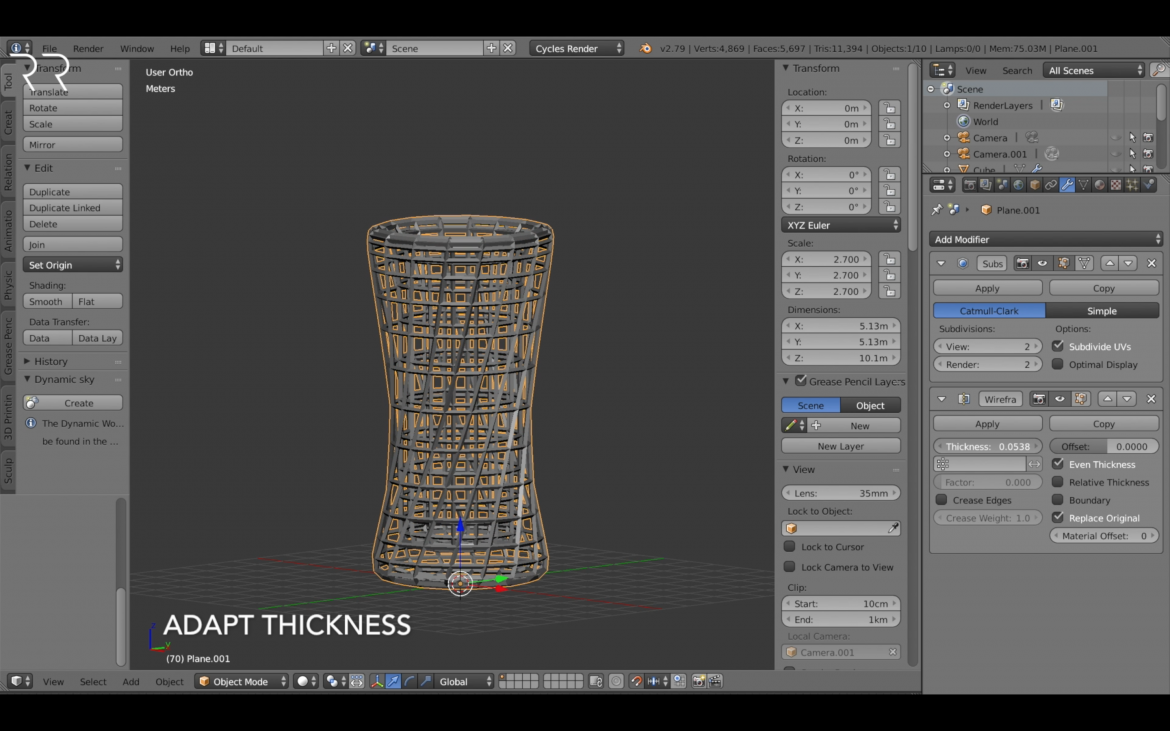Open the Materials properties tab icon
Screen dimensions: 1170x731
pyautogui.click(x=1100, y=185)
